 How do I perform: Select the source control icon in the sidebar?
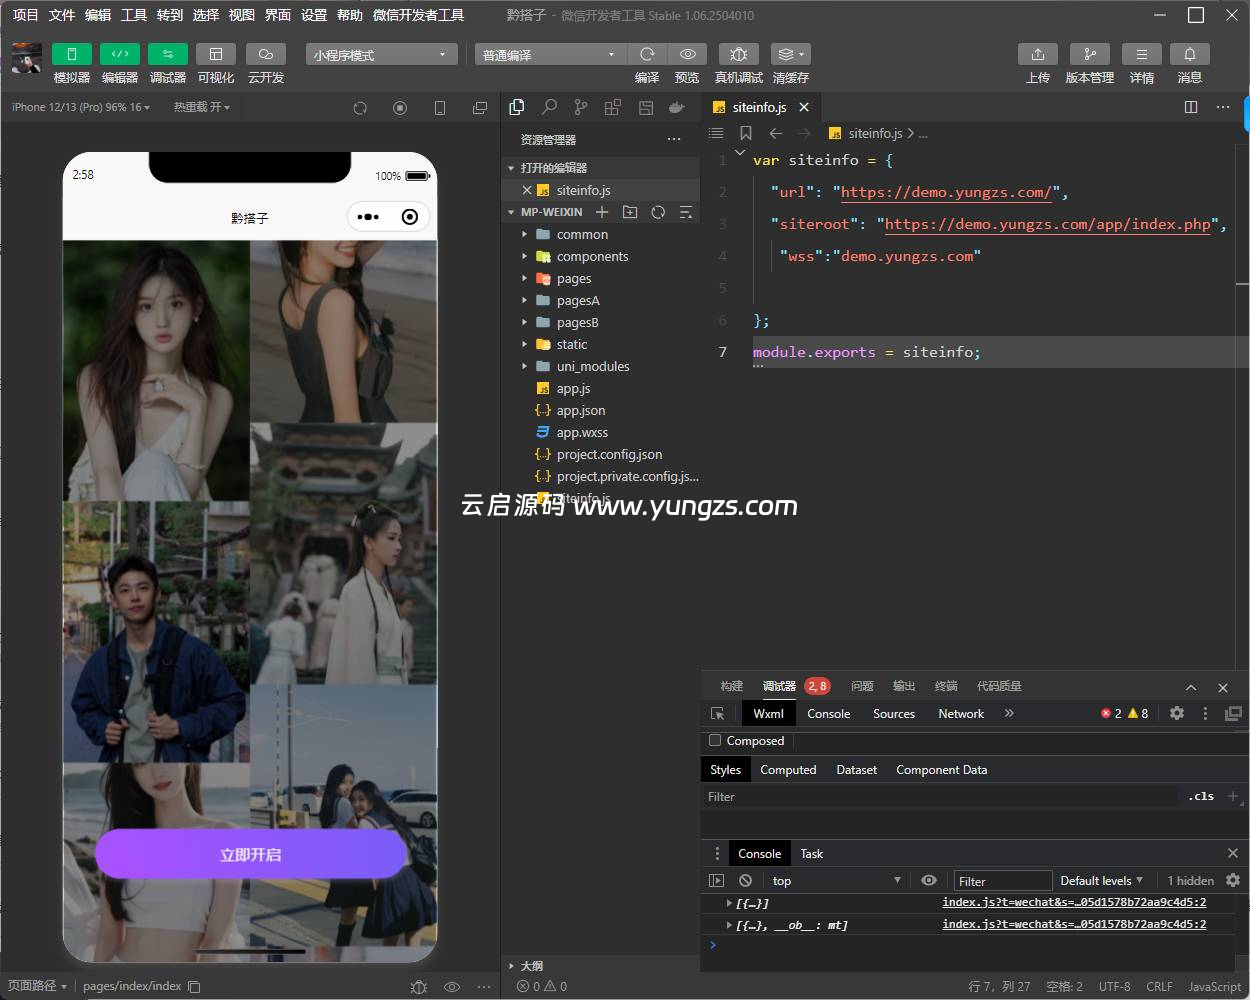pyautogui.click(x=580, y=107)
